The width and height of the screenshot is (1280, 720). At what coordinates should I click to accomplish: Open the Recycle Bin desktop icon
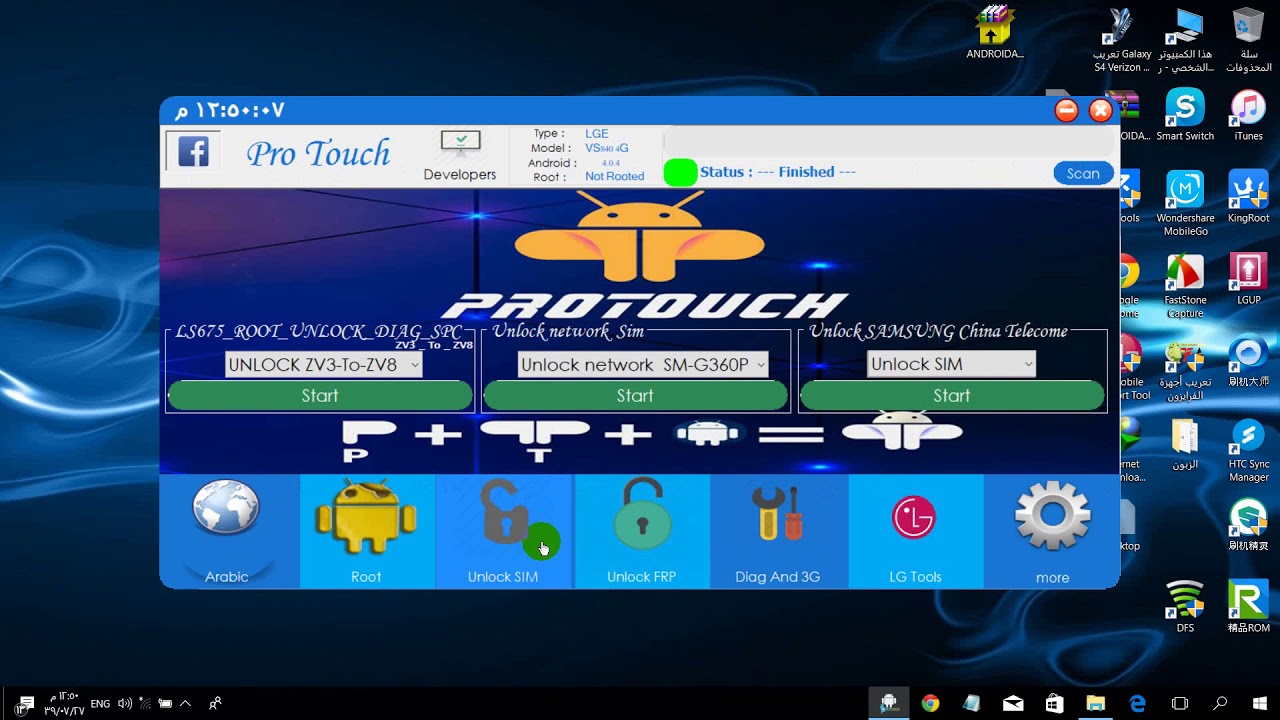[1249, 40]
